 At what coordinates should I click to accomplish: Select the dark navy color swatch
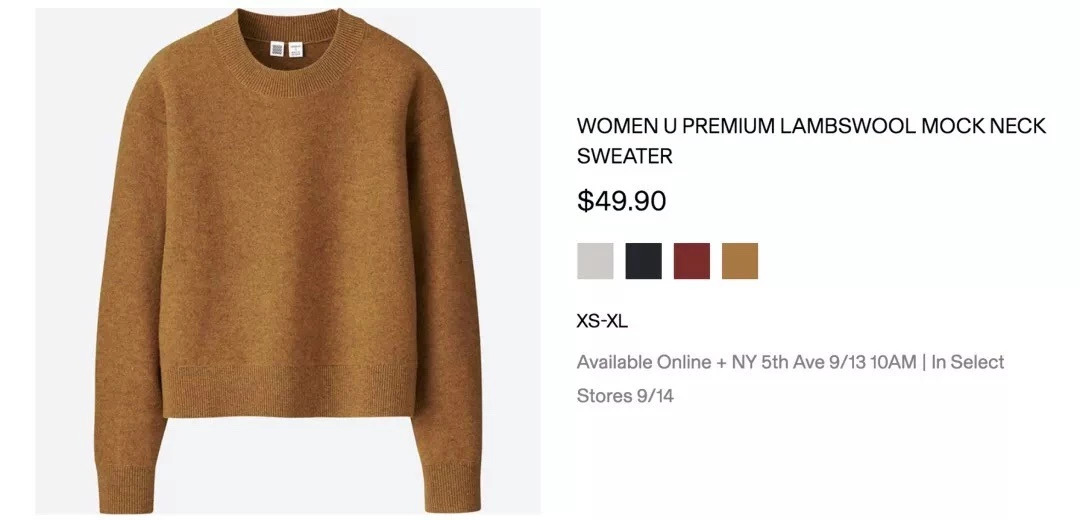tap(643, 261)
